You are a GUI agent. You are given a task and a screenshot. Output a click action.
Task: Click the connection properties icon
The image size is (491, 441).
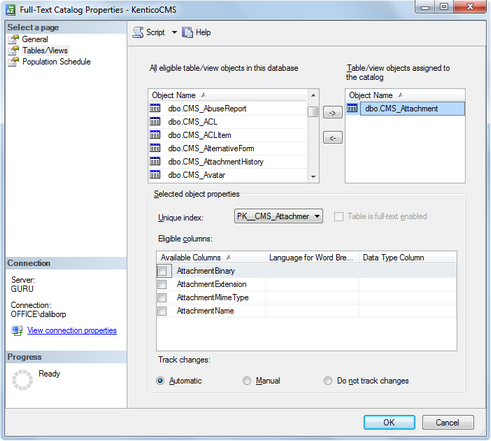tap(17, 331)
